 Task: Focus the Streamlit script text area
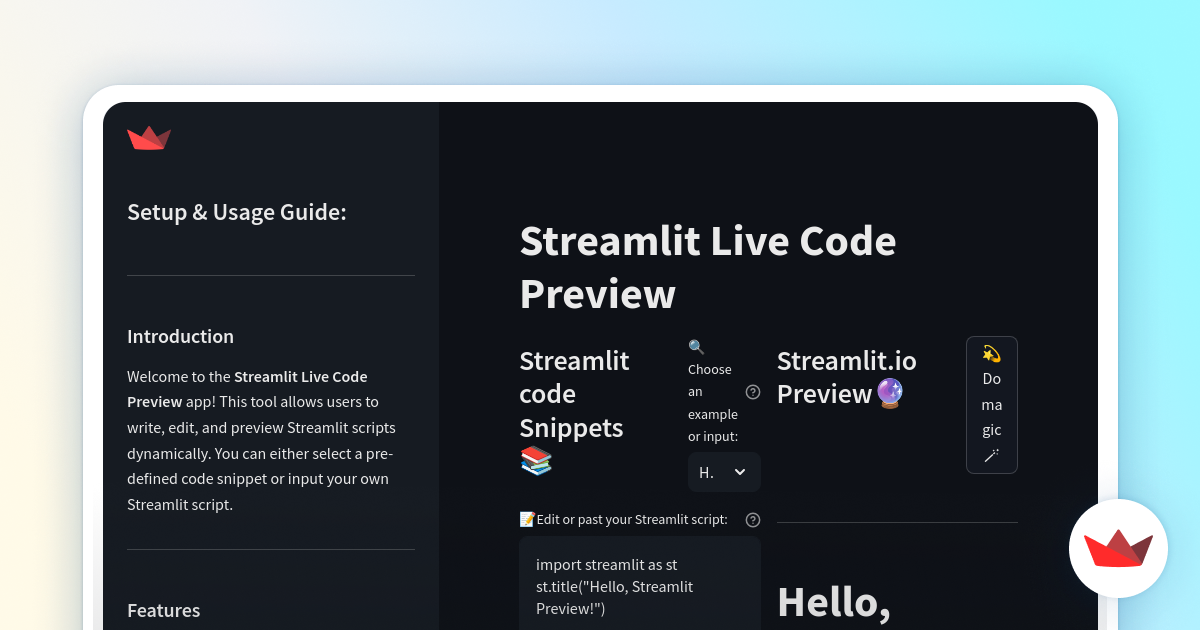640,583
